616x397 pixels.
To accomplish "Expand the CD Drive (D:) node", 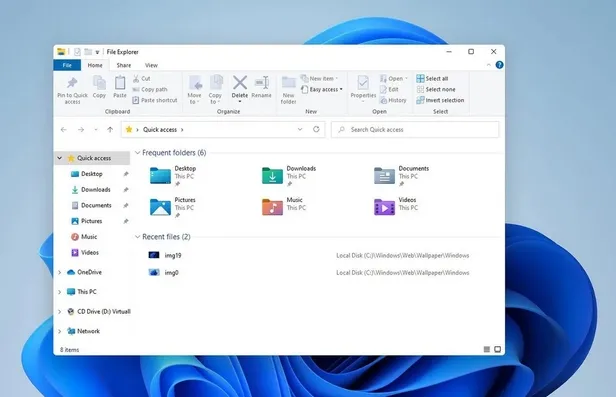I will 60,311.
